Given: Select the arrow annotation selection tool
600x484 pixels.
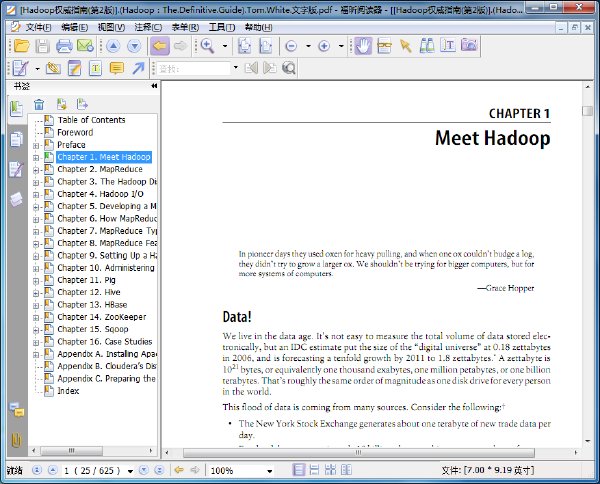Looking at the screenshot, I should click(406, 46).
